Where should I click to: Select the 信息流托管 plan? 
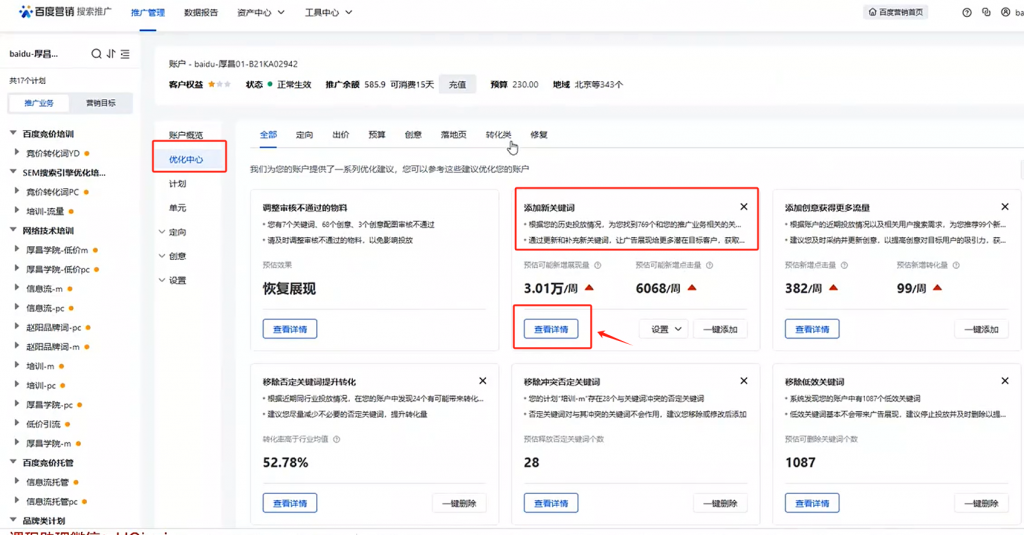click(x=47, y=482)
